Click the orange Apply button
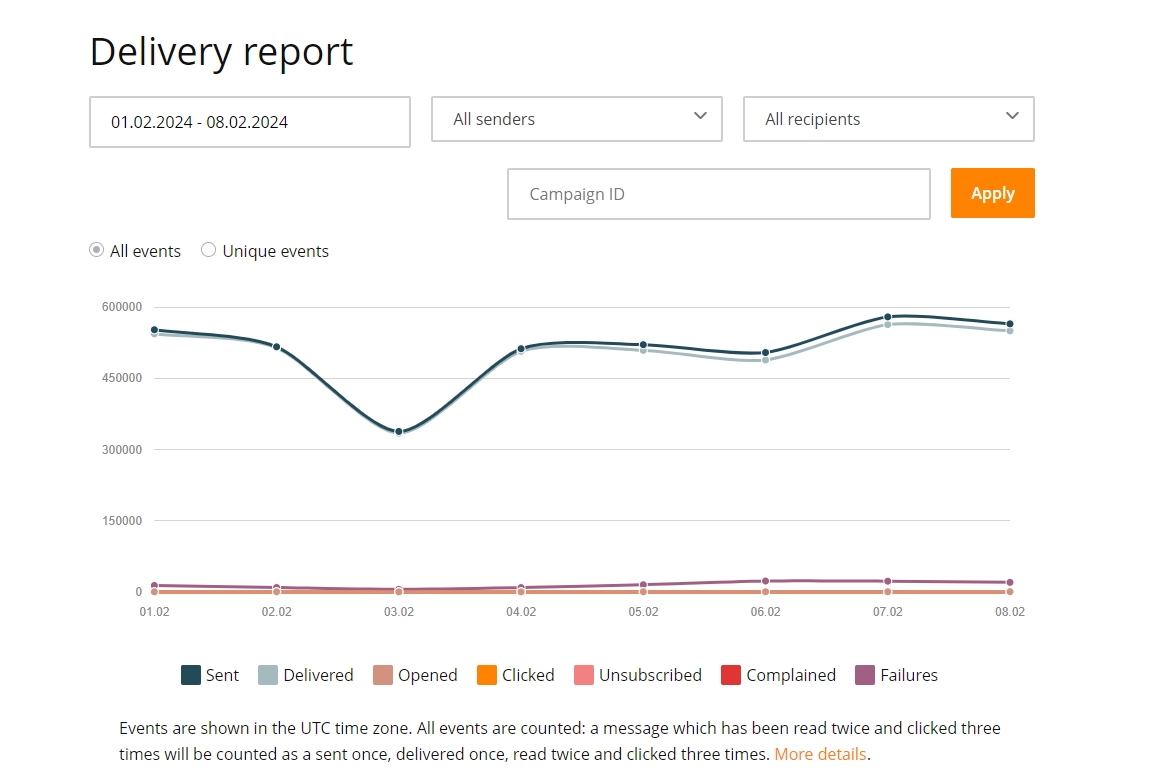1154x783 pixels. pyautogui.click(x=993, y=193)
